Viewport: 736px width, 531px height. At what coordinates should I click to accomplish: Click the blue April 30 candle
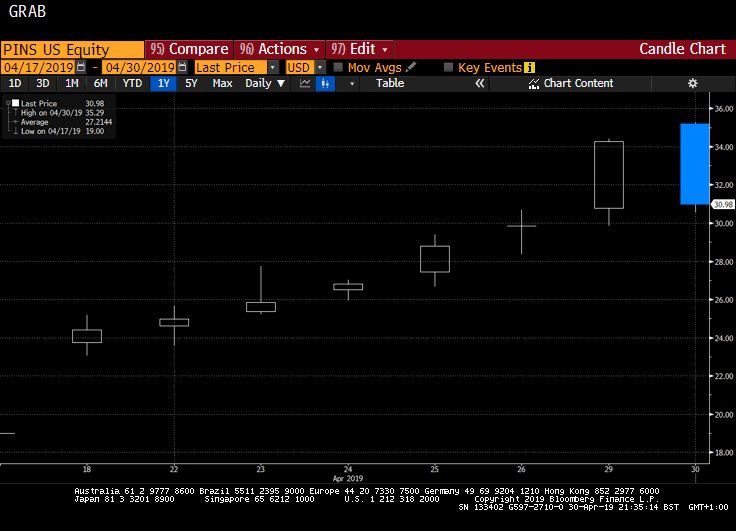(x=695, y=164)
